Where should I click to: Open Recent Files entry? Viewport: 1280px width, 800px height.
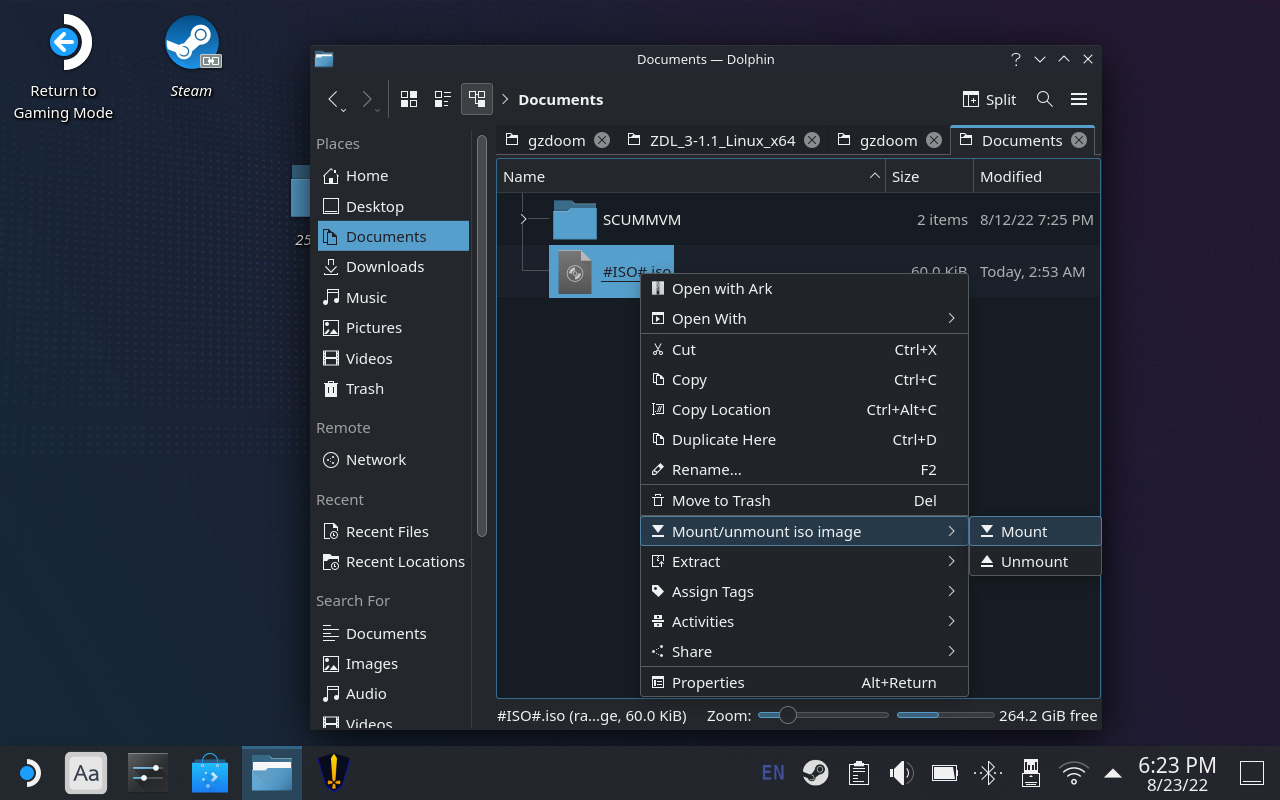point(393,532)
